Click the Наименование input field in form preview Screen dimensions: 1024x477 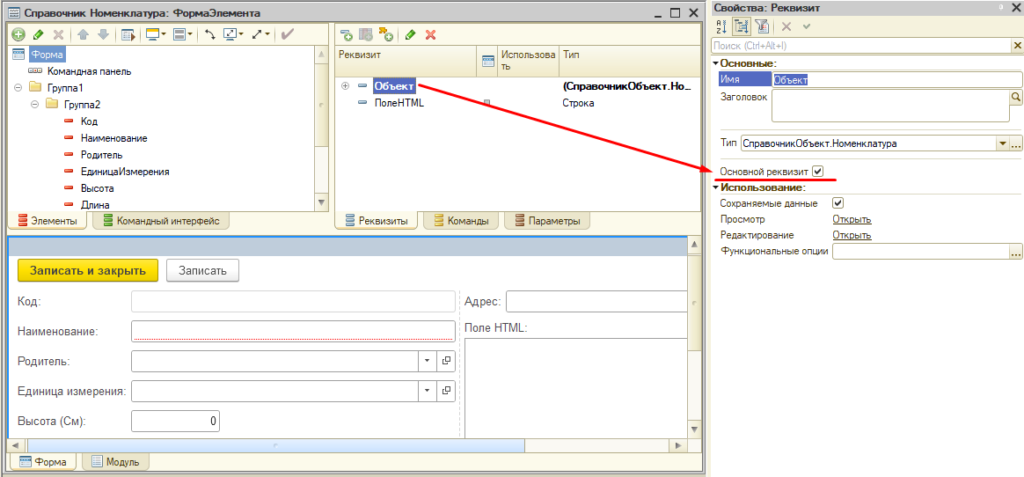point(293,331)
